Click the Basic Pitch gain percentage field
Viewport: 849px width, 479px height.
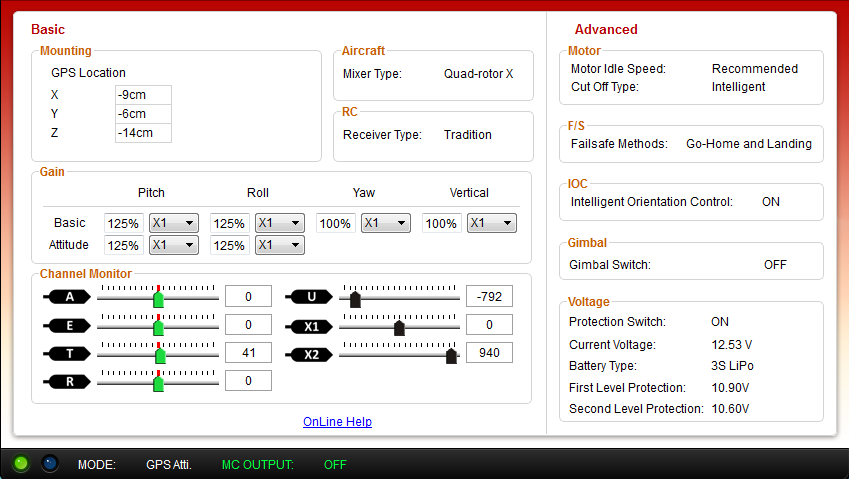123,224
